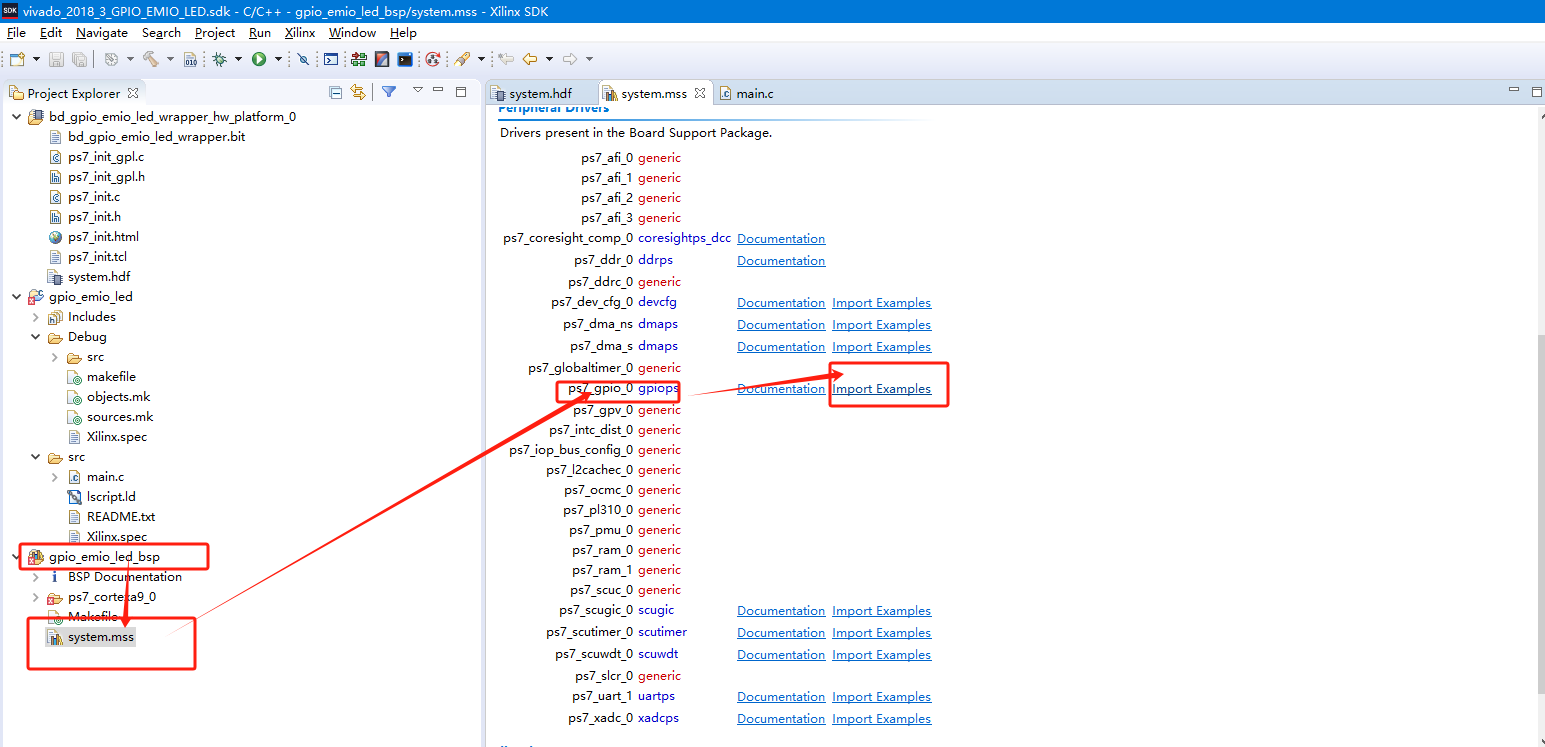Click the binary 010 file icon in the toolbar
Viewport: 1545px width, 747px height.
(x=190, y=59)
